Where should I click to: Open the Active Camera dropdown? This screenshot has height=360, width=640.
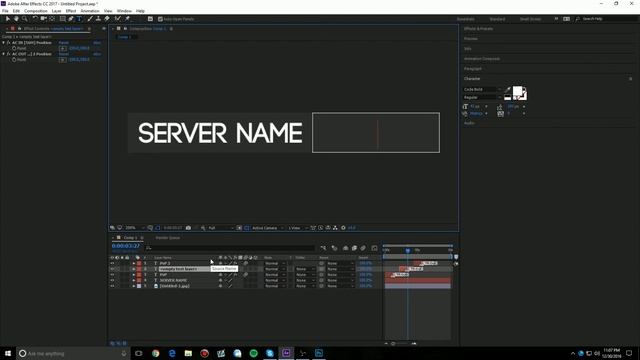(x=267, y=228)
